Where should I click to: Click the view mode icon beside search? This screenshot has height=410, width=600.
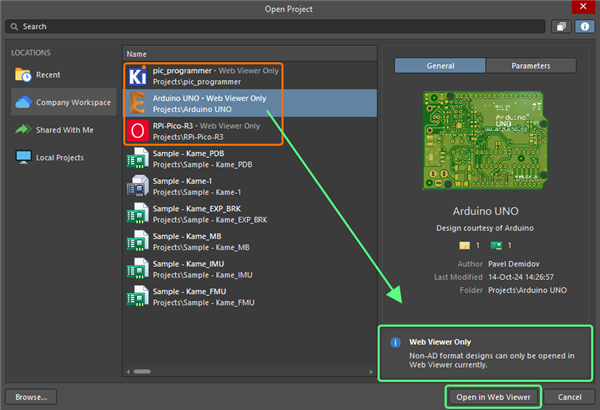pyautogui.click(x=561, y=26)
